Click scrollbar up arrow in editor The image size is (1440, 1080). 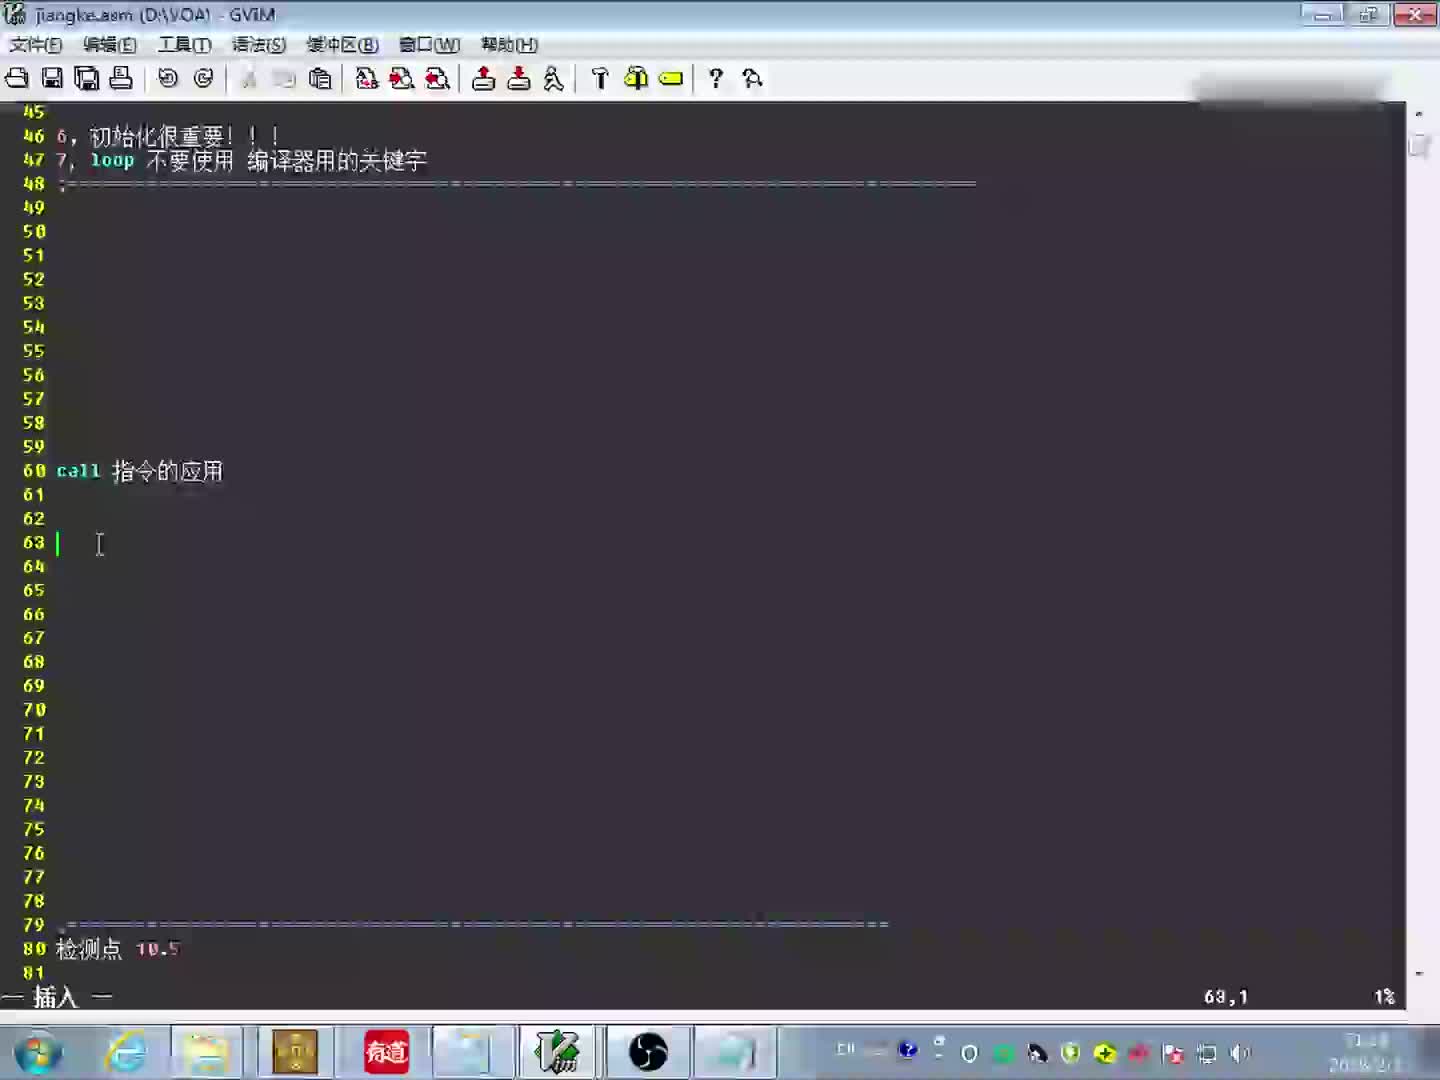point(1419,113)
